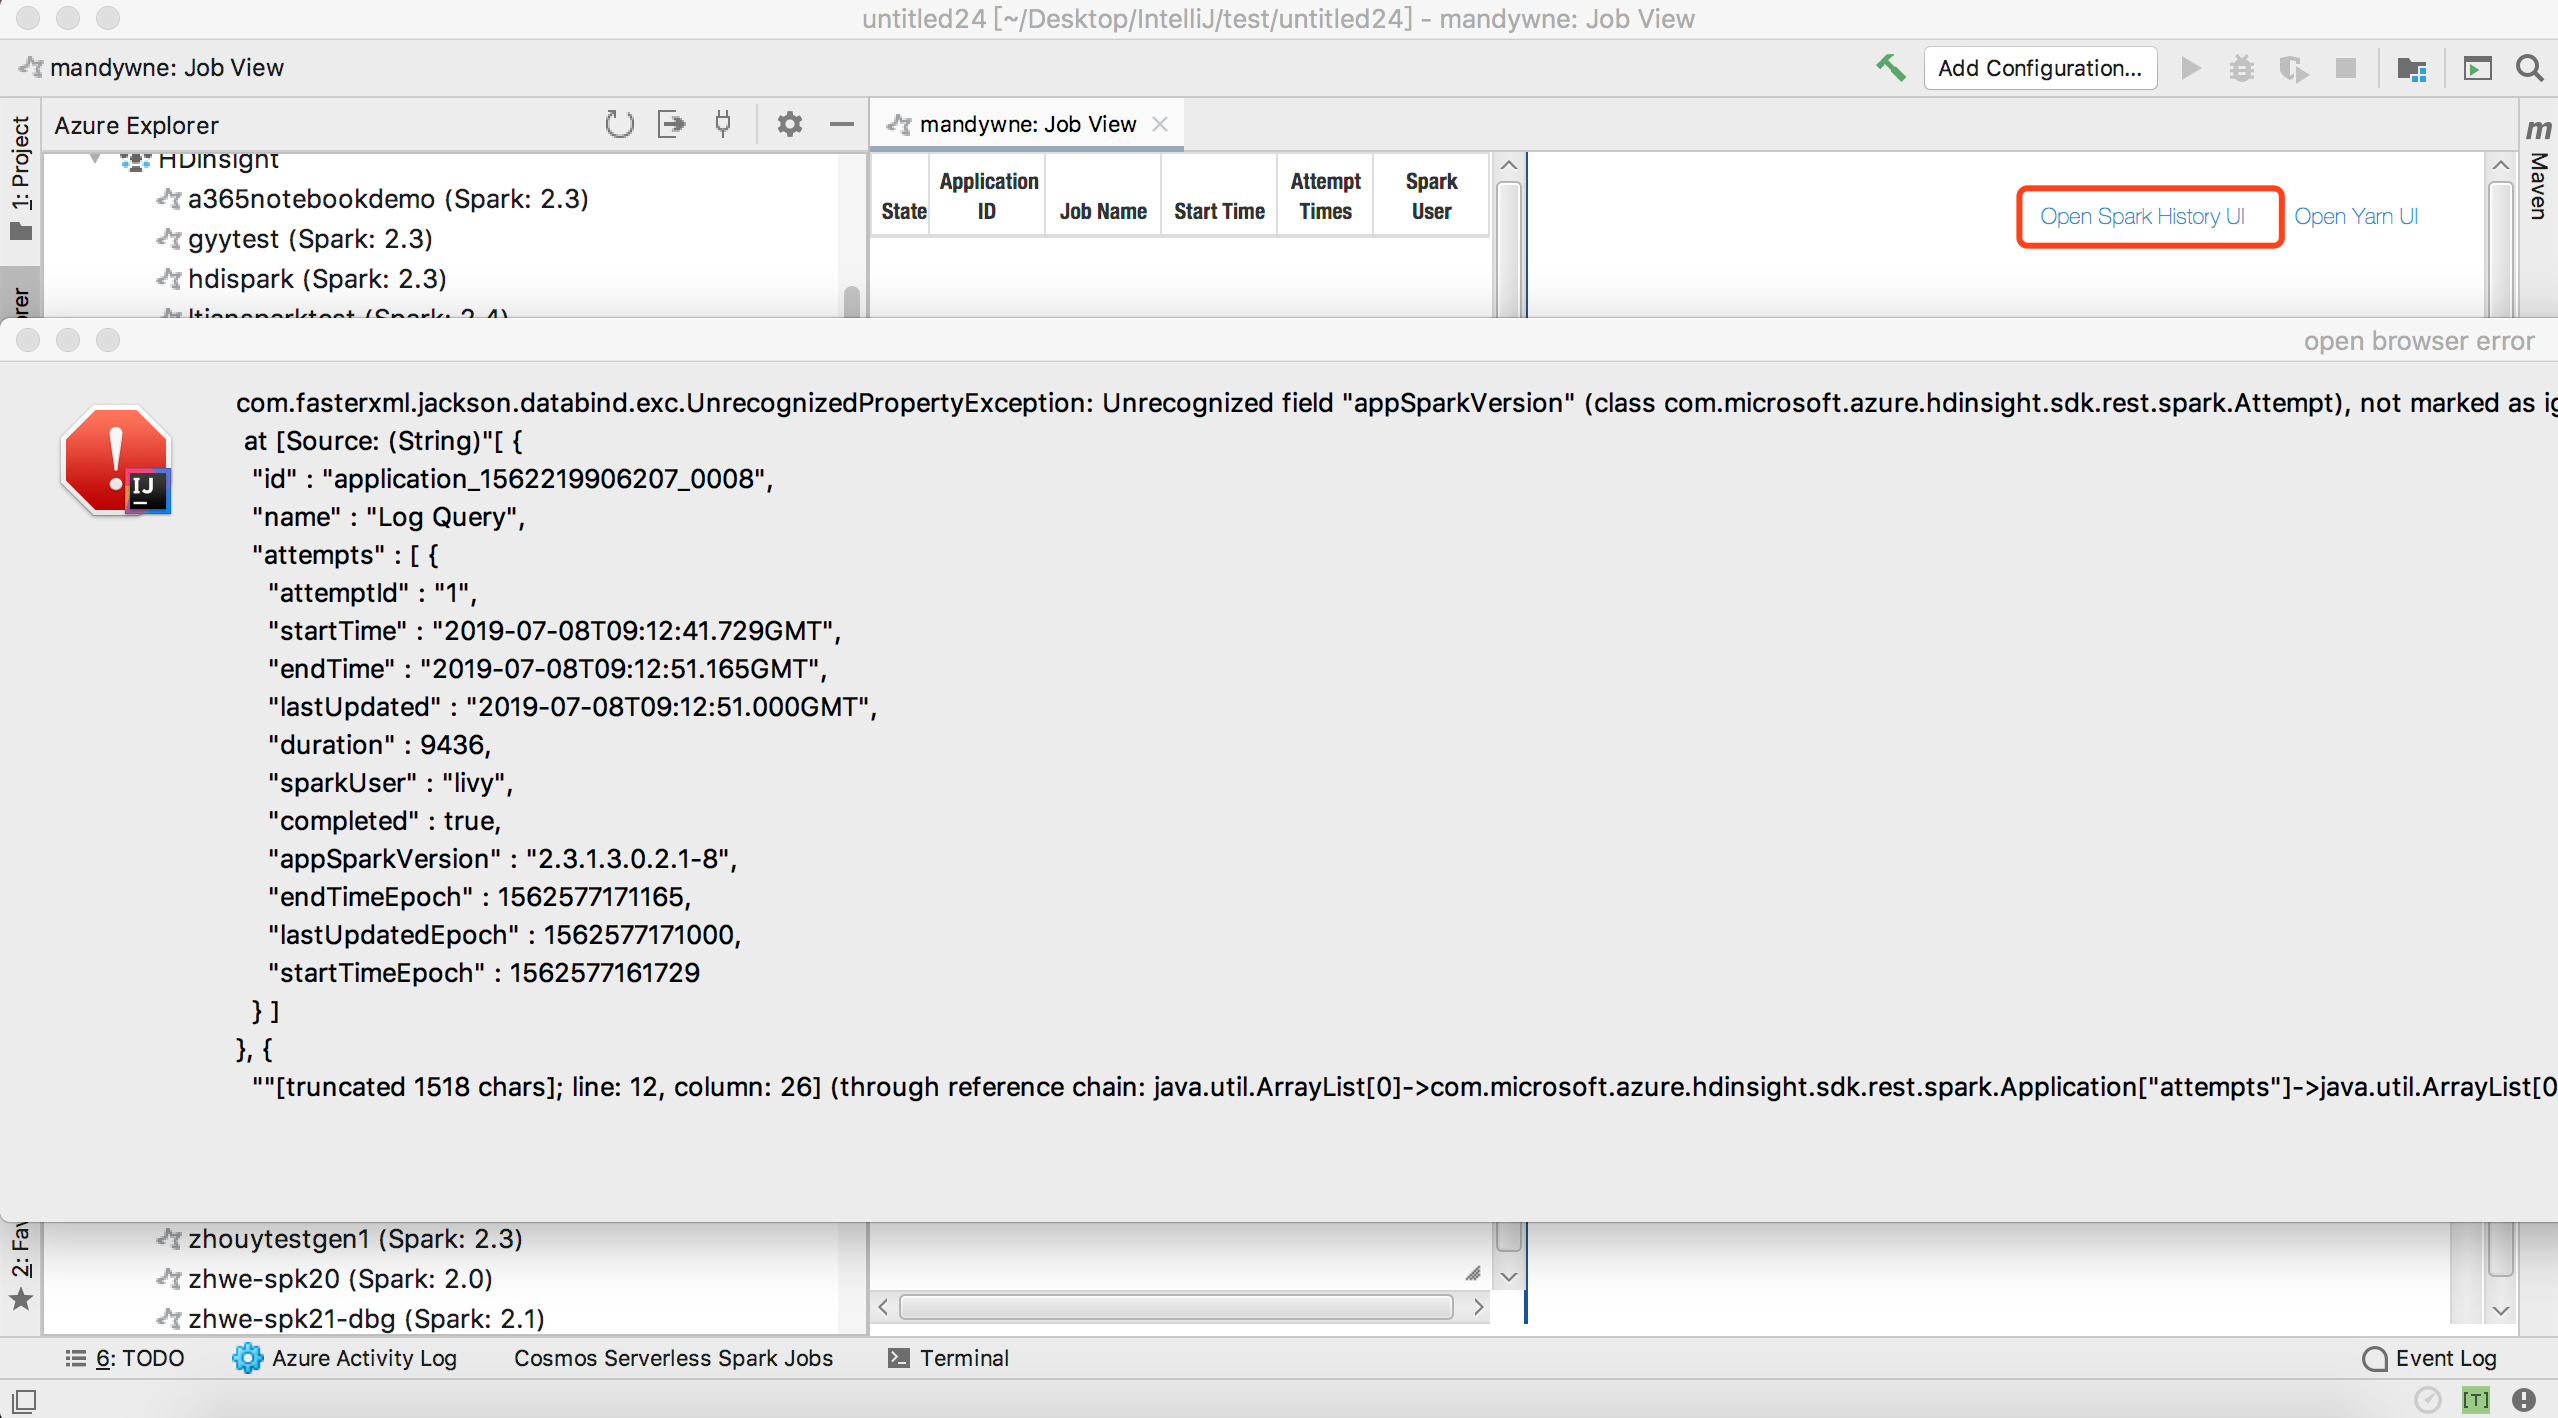The height and width of the screenshot is (1418, 2558).
Task: Open the Project Structure icon in the toolbar
Action: tap(2411, 68)
